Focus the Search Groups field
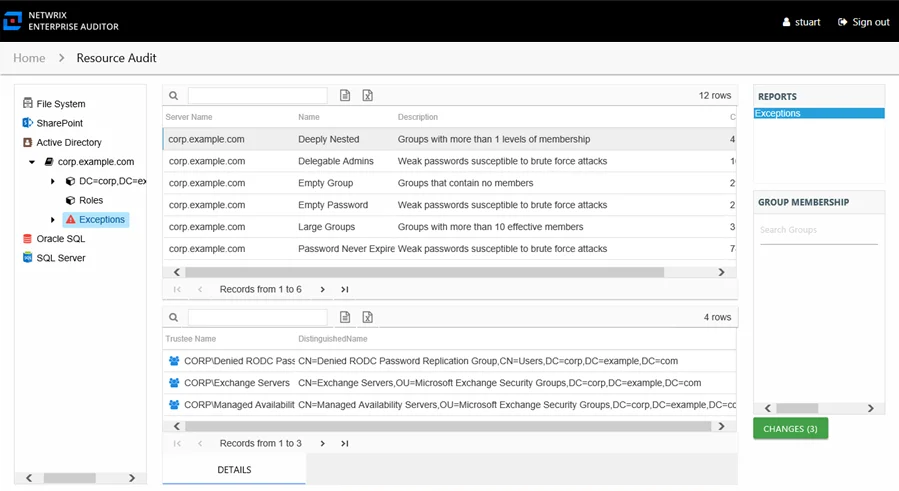The image size is (899, 491). (819, 230)
